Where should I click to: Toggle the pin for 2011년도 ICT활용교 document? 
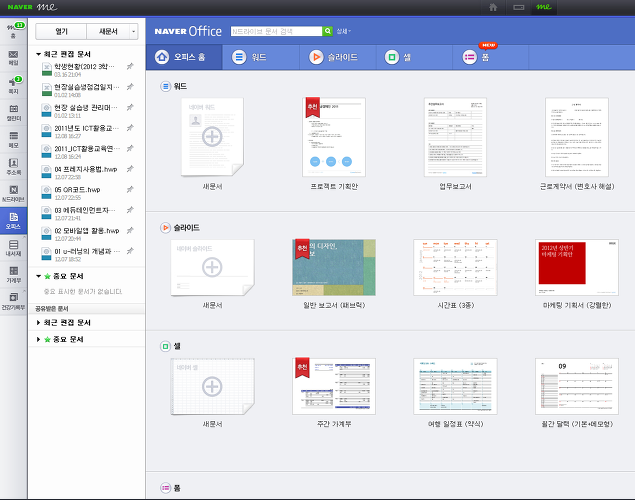tap(130, 128)
